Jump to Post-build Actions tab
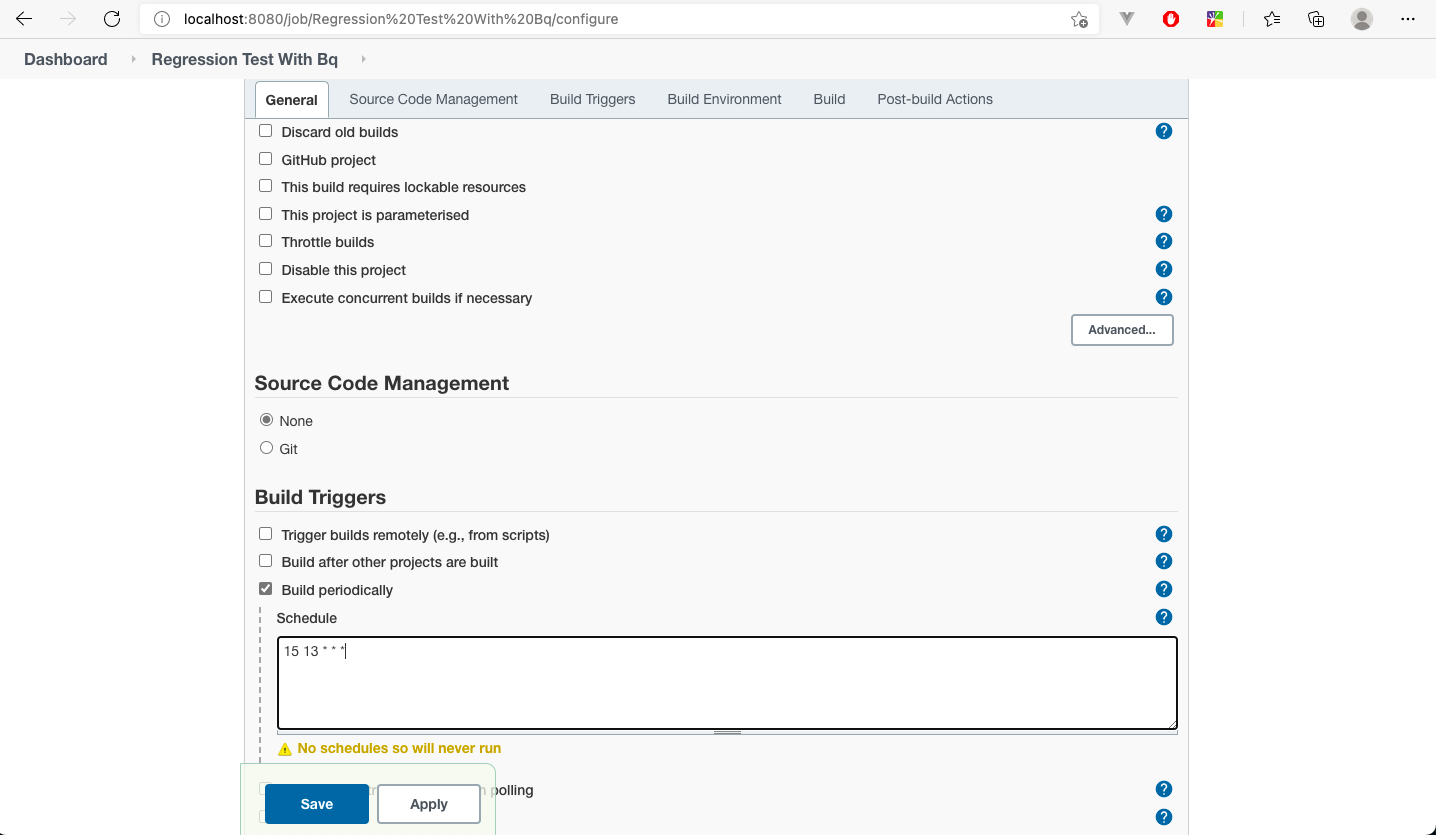 point(935,99)
